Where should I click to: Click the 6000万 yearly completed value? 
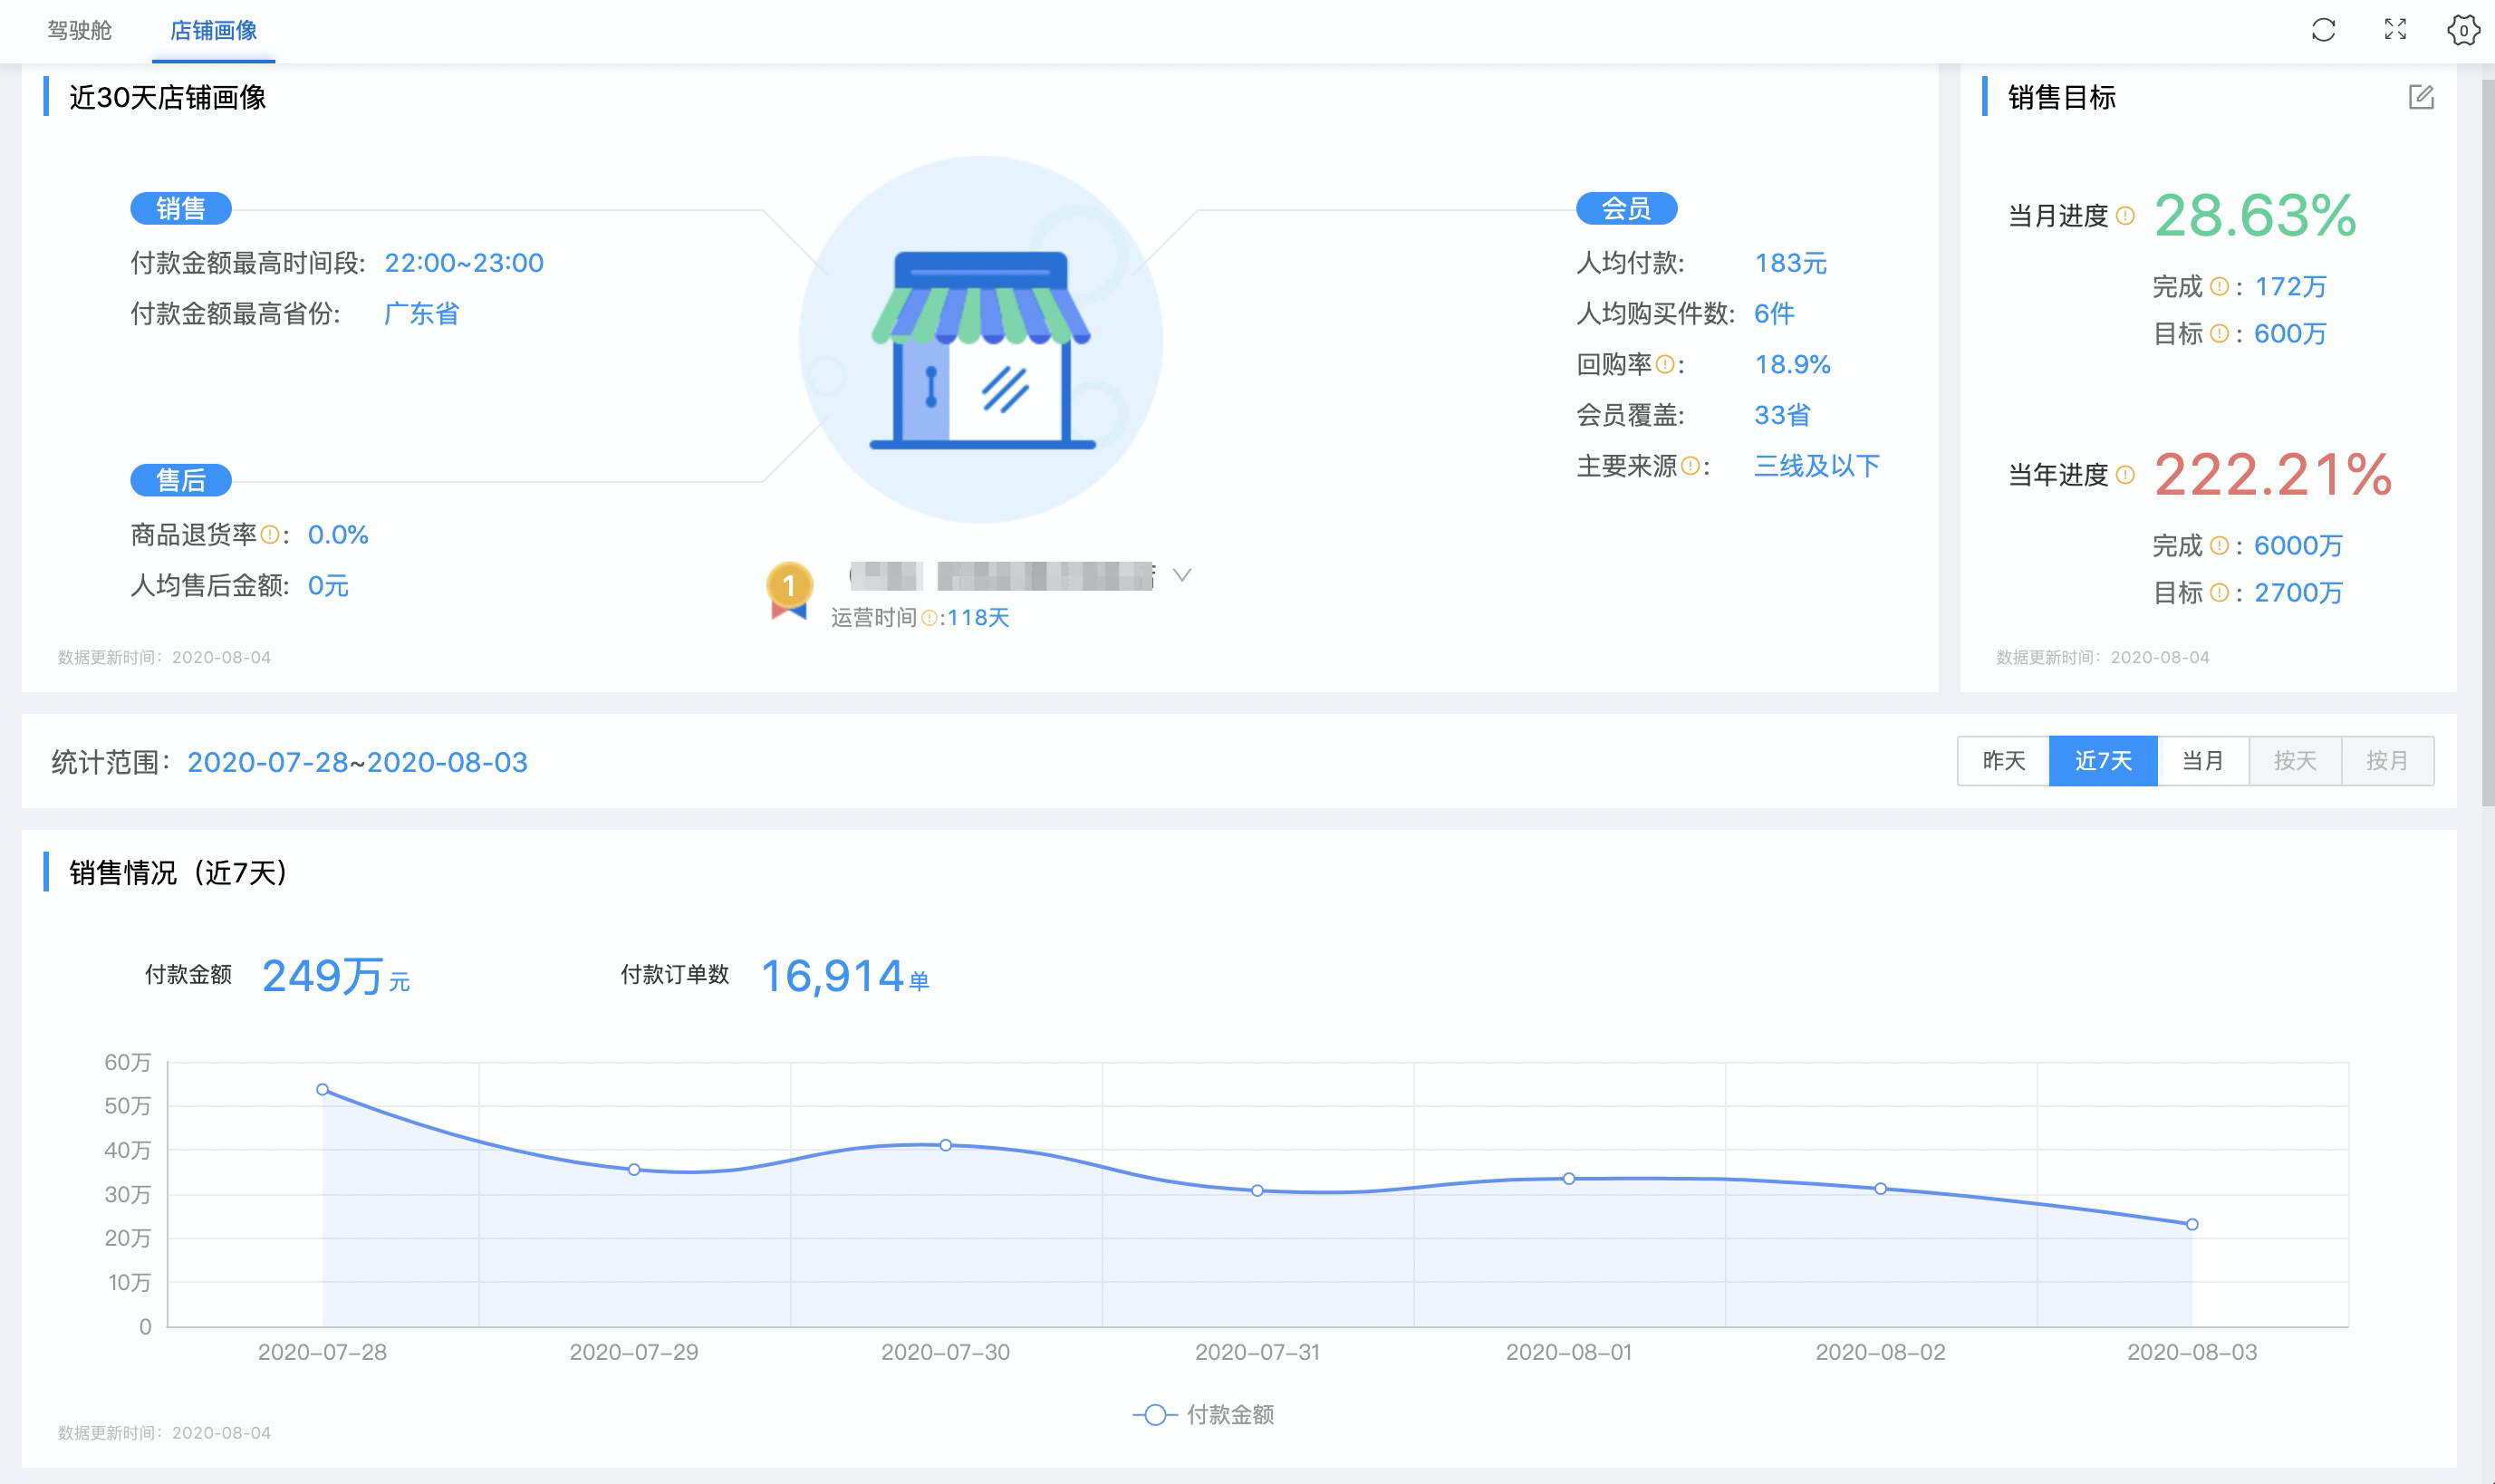2298,546
